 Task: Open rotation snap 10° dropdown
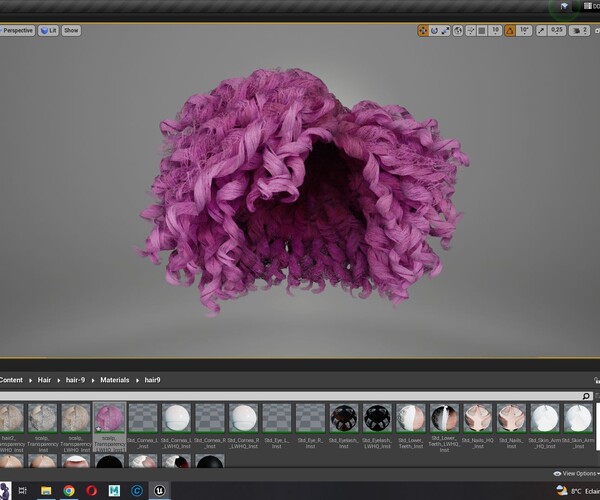(x=524, y=31)
